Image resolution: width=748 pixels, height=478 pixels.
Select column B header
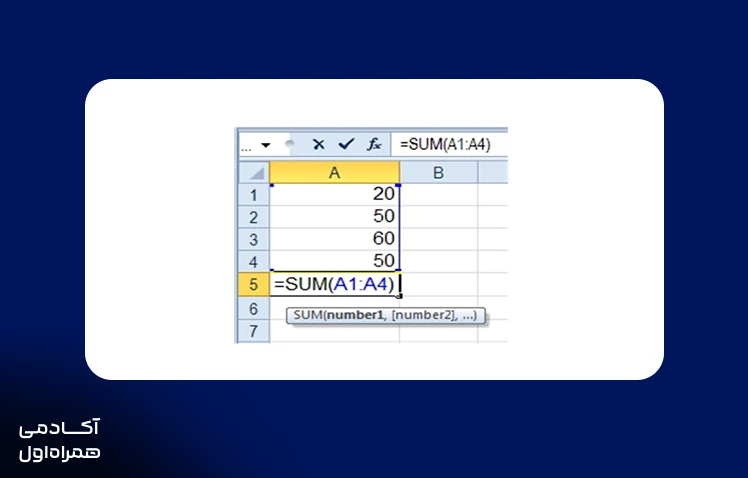438,172
